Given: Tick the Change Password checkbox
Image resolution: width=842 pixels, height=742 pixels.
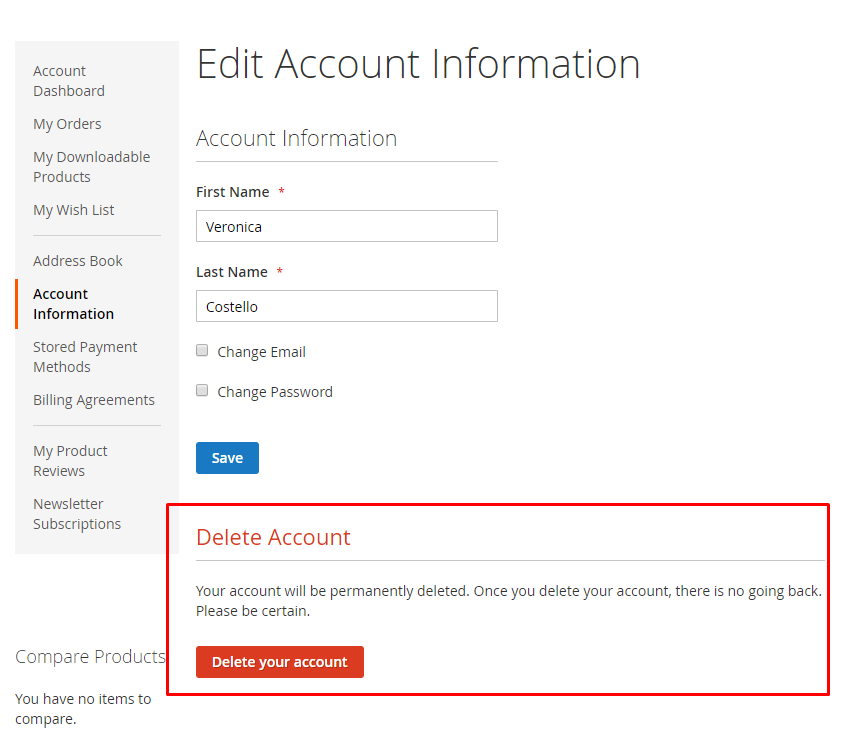Looking at the screenshot, I should coord(202,391).
